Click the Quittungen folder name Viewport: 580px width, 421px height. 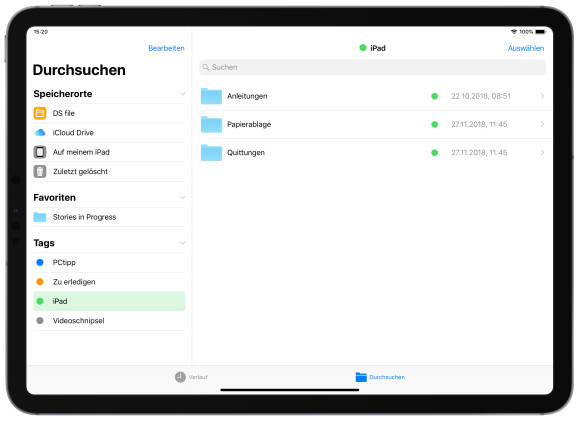(x=246, y=152)
